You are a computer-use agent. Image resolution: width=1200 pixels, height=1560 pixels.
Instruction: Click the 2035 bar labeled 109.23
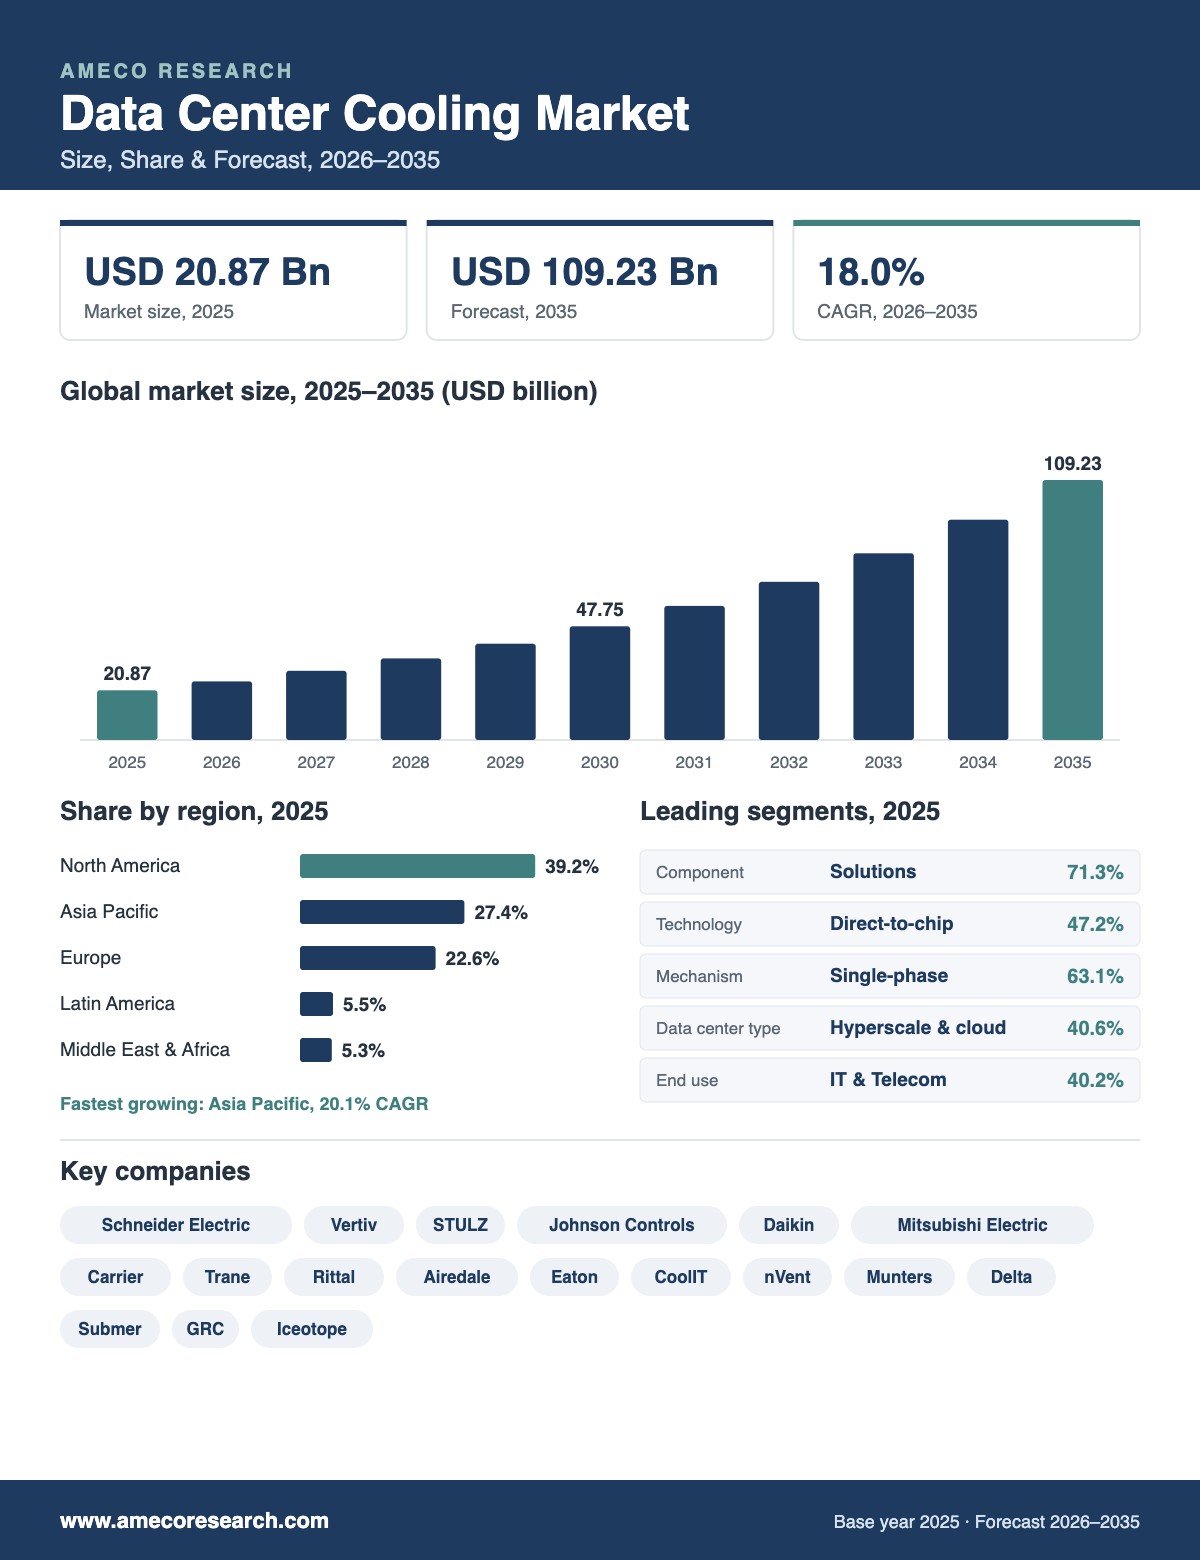[1072, 610]
